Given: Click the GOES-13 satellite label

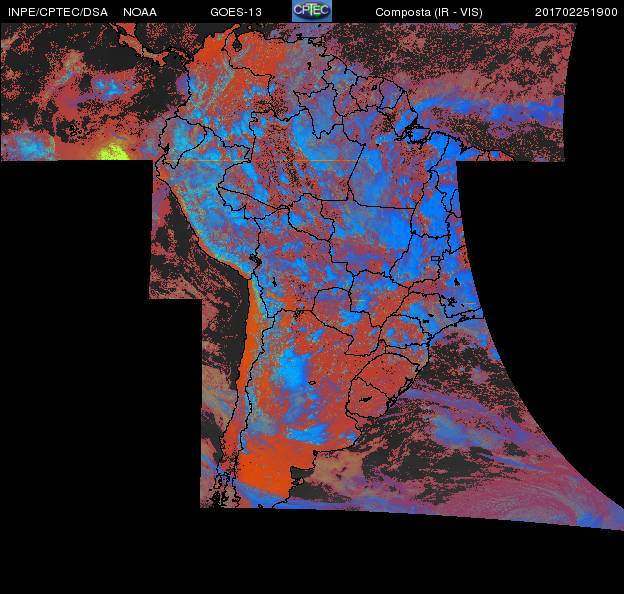Looking at the screenshot, I should point(236,12).
